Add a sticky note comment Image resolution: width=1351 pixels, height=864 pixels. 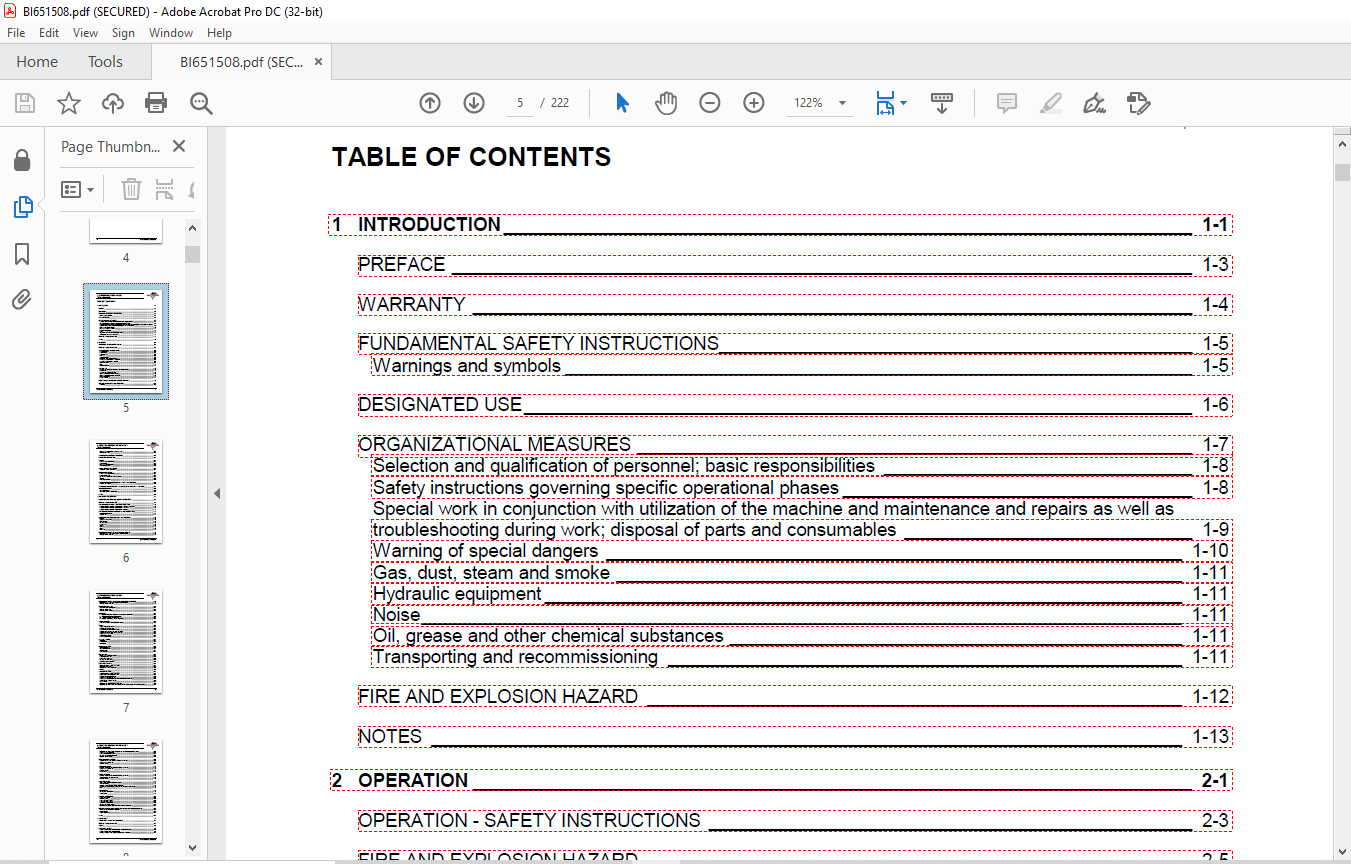click(1007, 103)
